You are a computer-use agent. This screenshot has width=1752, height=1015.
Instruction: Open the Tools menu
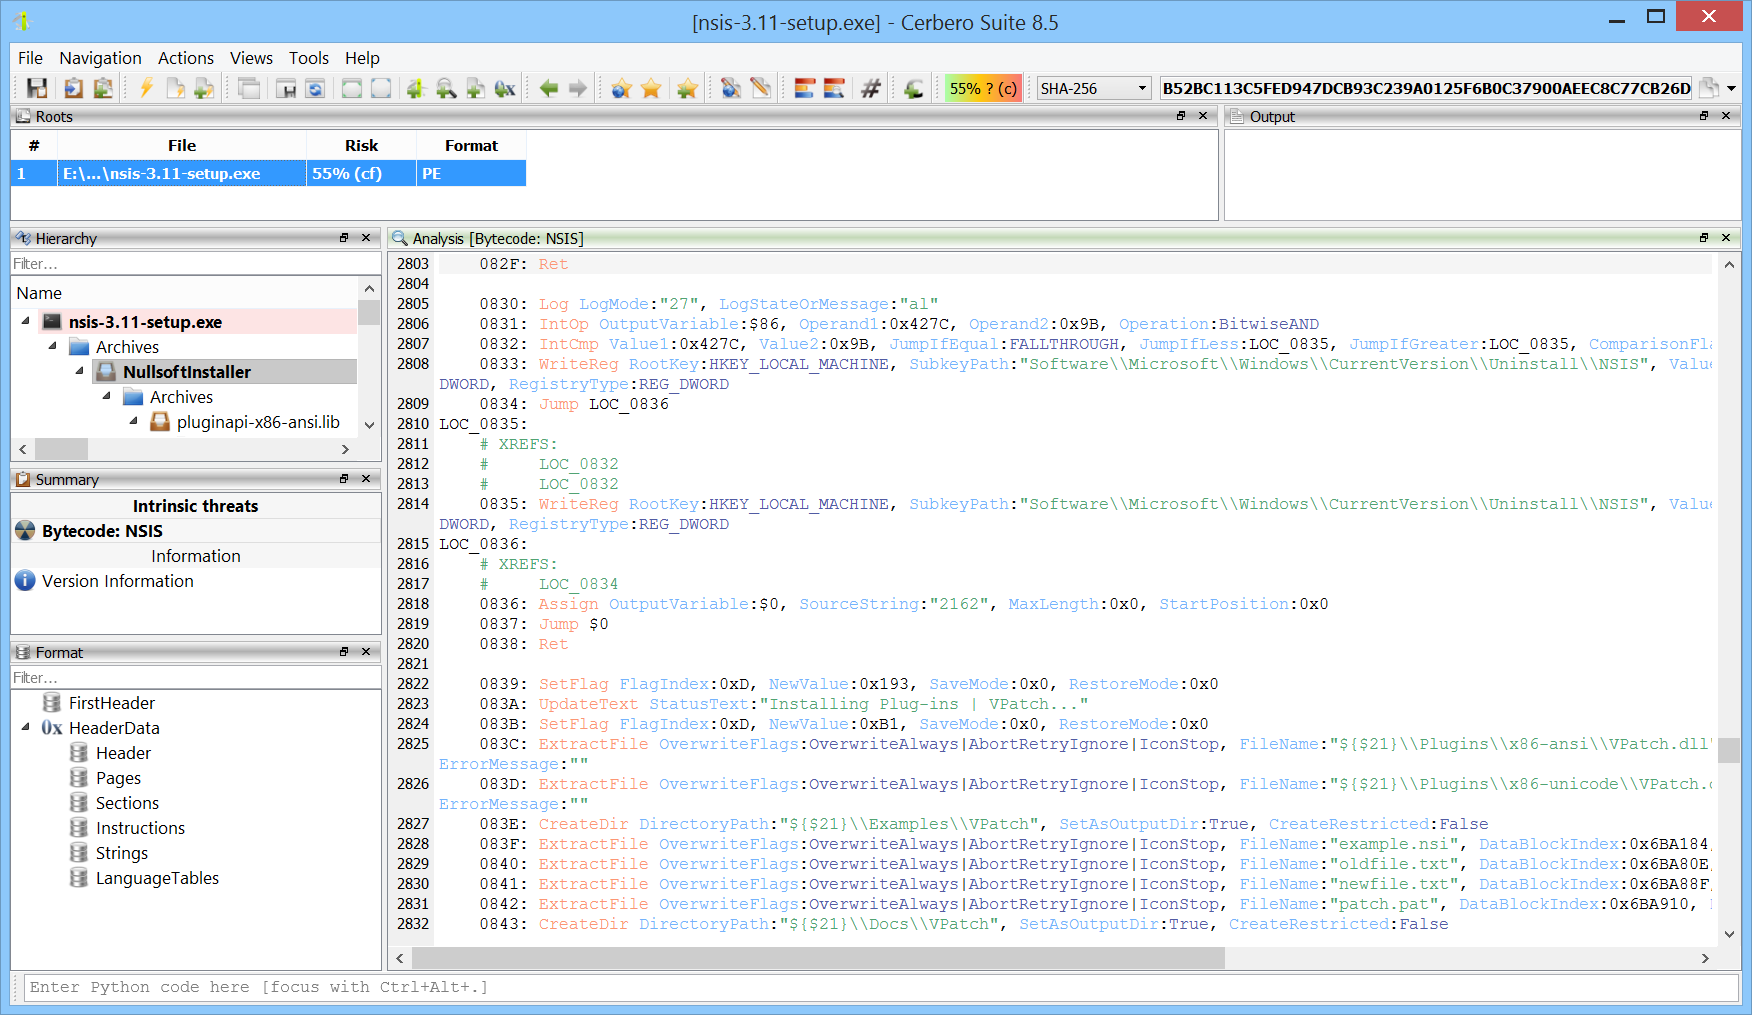(308, 58)
